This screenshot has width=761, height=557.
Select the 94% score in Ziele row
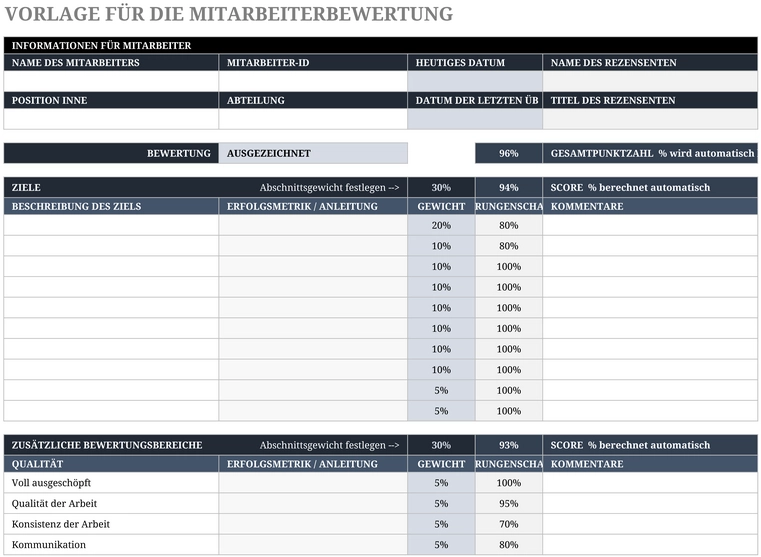[x=509, y=187]
